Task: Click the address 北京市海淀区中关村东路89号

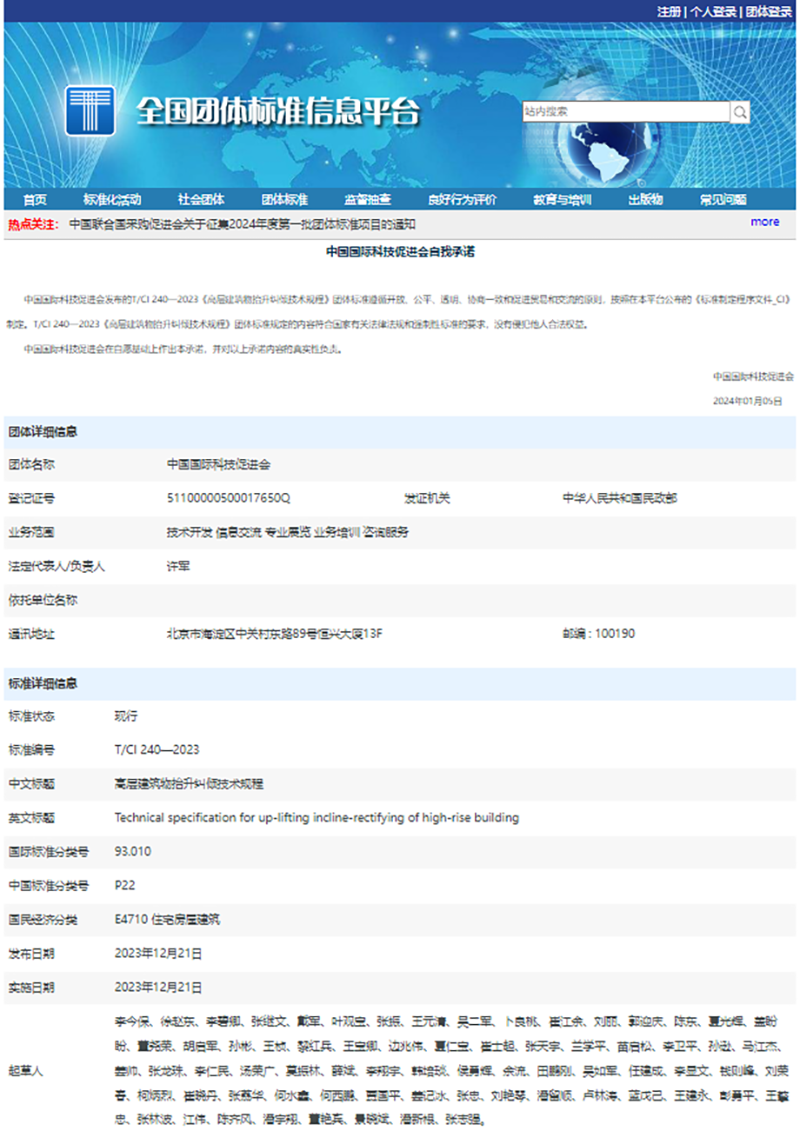Action: pos(275,634)
